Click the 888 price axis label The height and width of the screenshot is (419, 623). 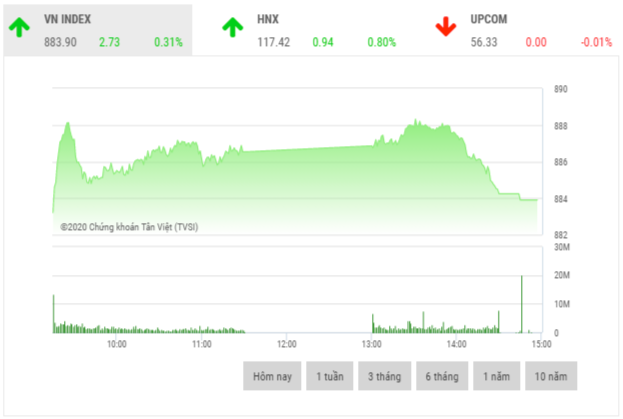(561, 126)
